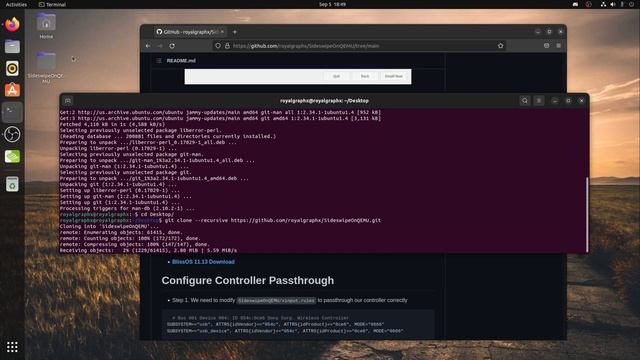Focus the Firefox address bar URL
The width and height of the screenshot is (640, 360).
point(306,46)
